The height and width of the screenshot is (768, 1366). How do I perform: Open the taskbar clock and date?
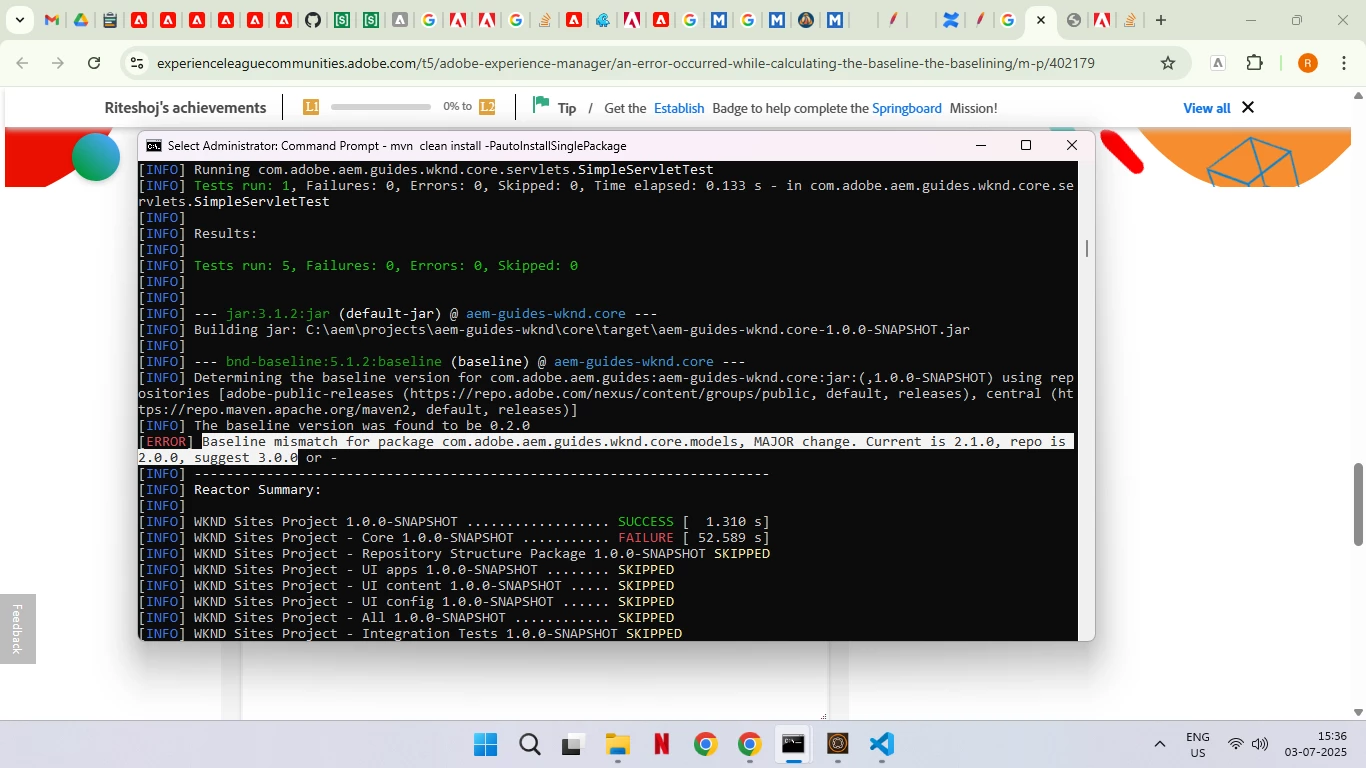1316,744
